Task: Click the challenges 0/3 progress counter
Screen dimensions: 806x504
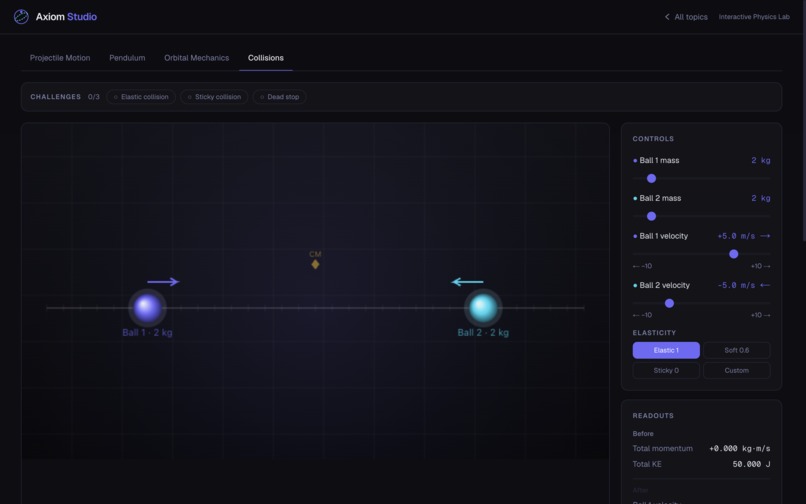Action: pos(94,97)
